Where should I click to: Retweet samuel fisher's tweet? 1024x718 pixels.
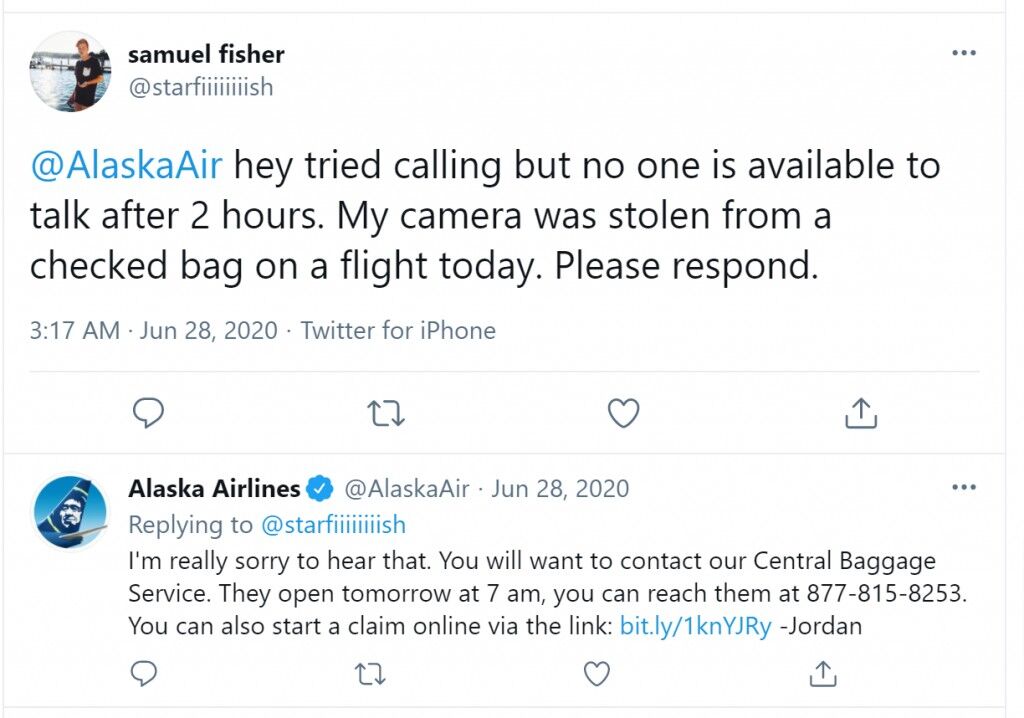[386, 414]
